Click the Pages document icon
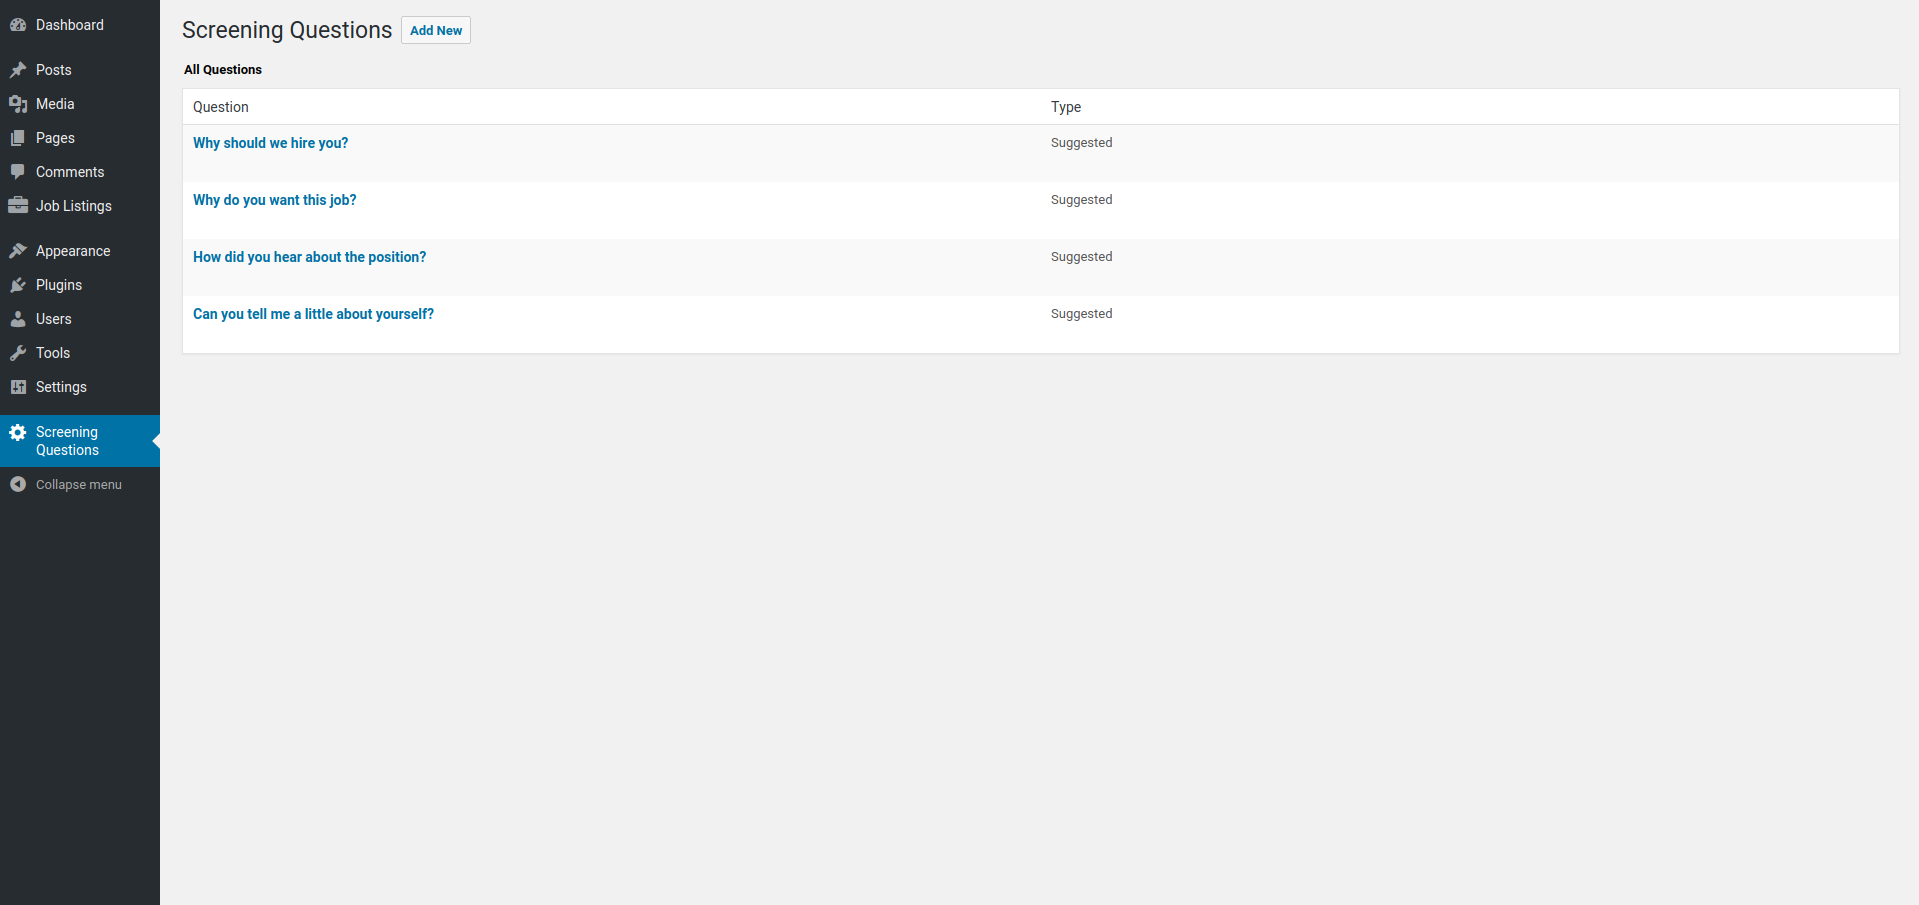The width and height of the screenshot is (1919, 905). tap(18, 138)
